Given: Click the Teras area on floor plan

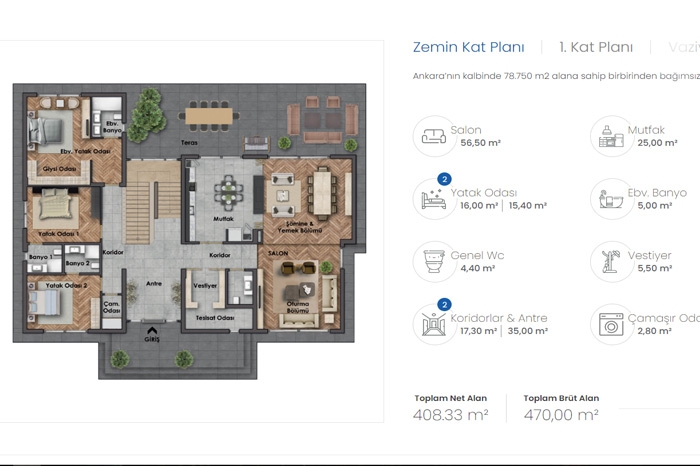Looking at the screenshot, I should (189, 143).
